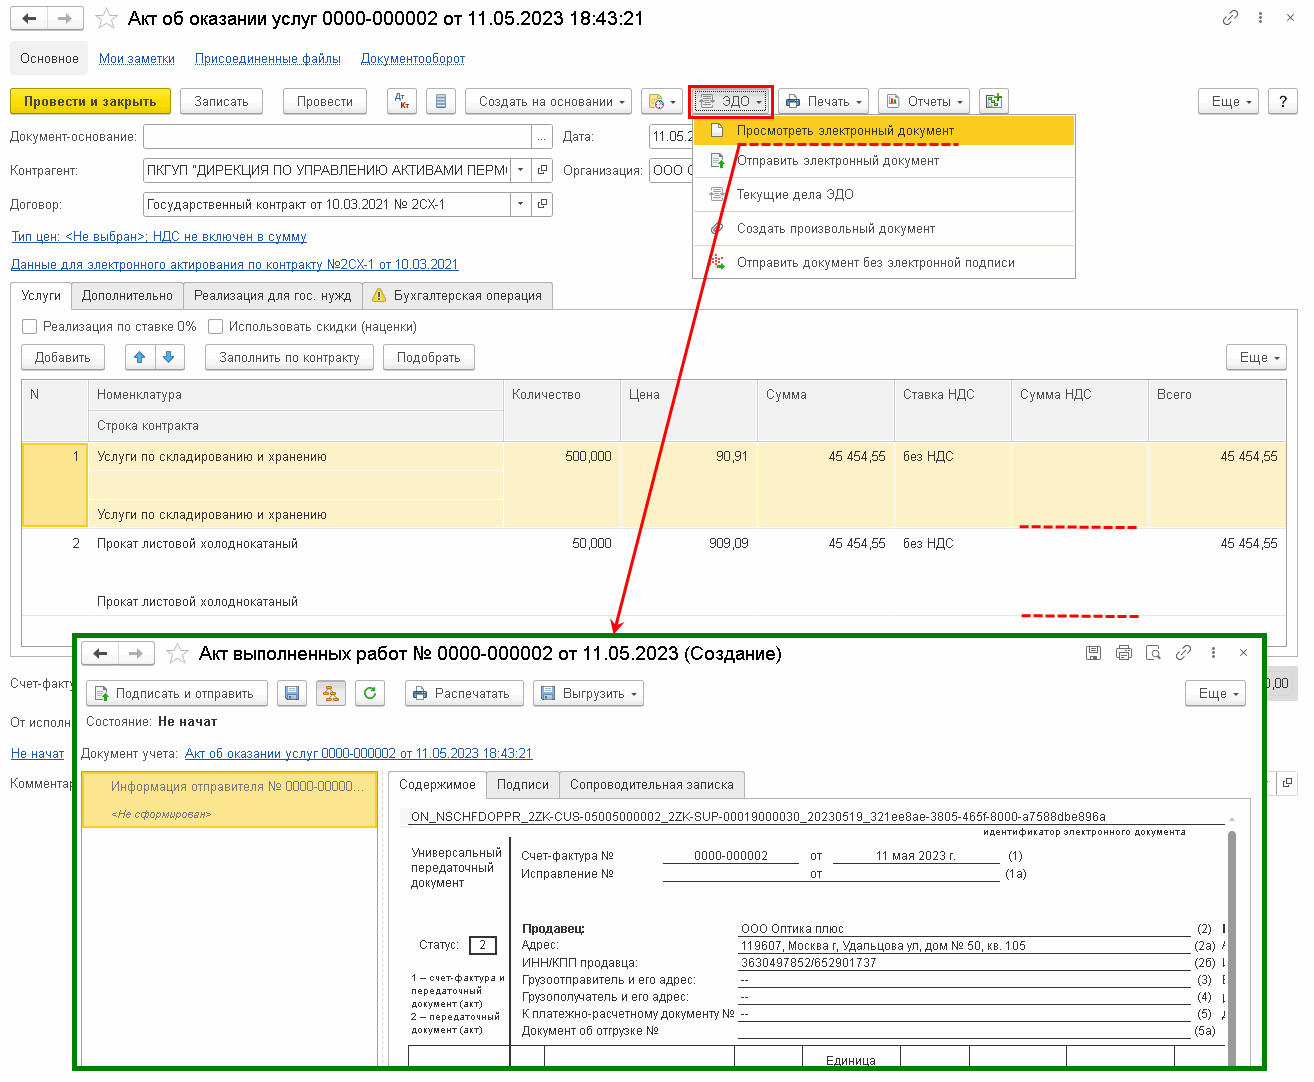The image size is (1314, 1082).
Task: Star the Акт выполненных работ document
Action: [177, 653]
